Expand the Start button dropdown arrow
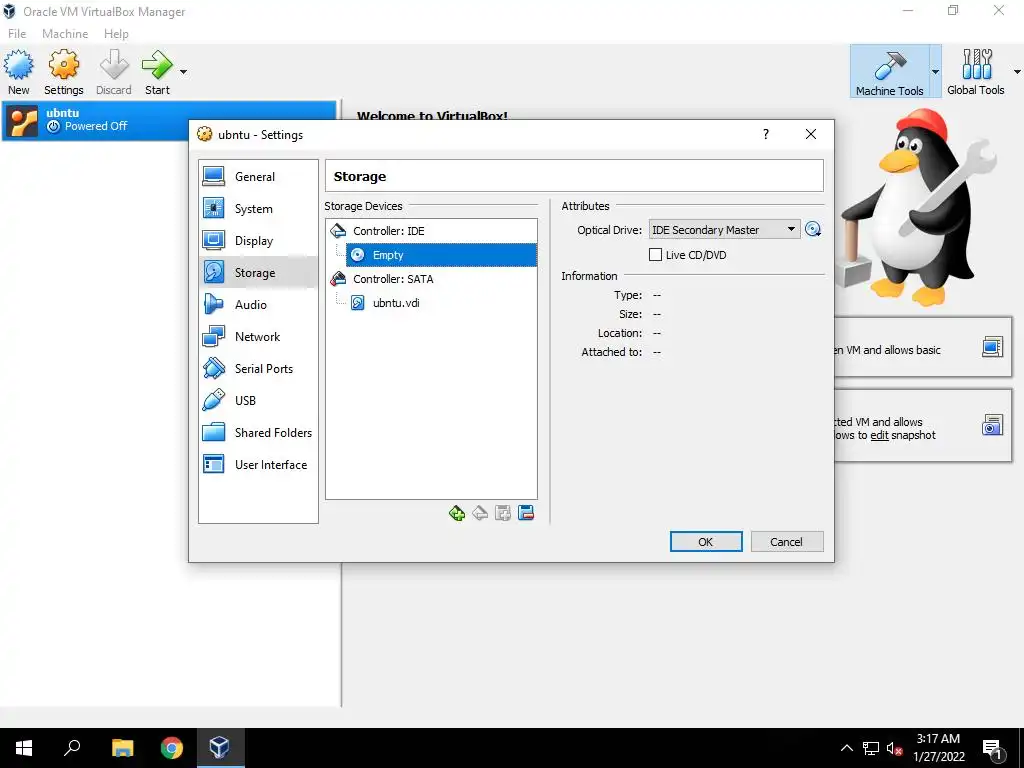Viewport: 1024px width, 768px height. (x=184, y=72)
